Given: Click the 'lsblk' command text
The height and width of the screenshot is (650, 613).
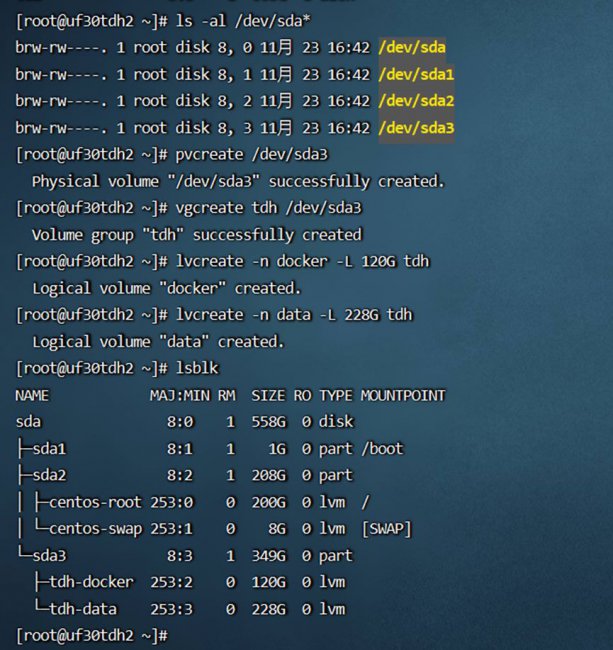Looking at the screenshot, I should pos(197,369).
